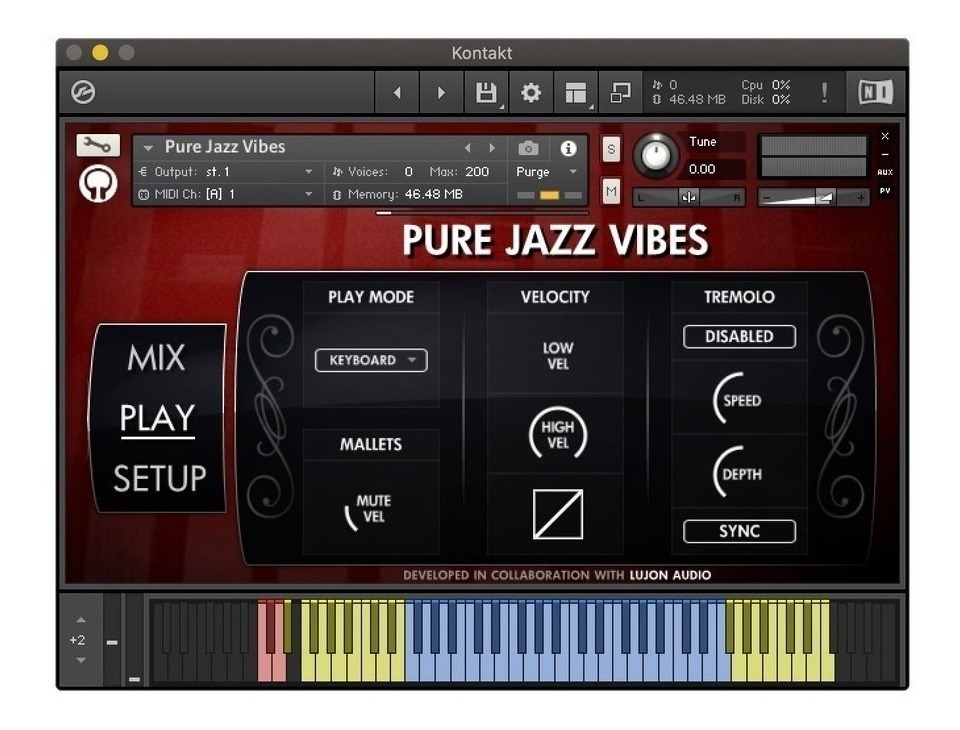
Task: Click the MUTE VEL knob
Action: tap(370, 510)
